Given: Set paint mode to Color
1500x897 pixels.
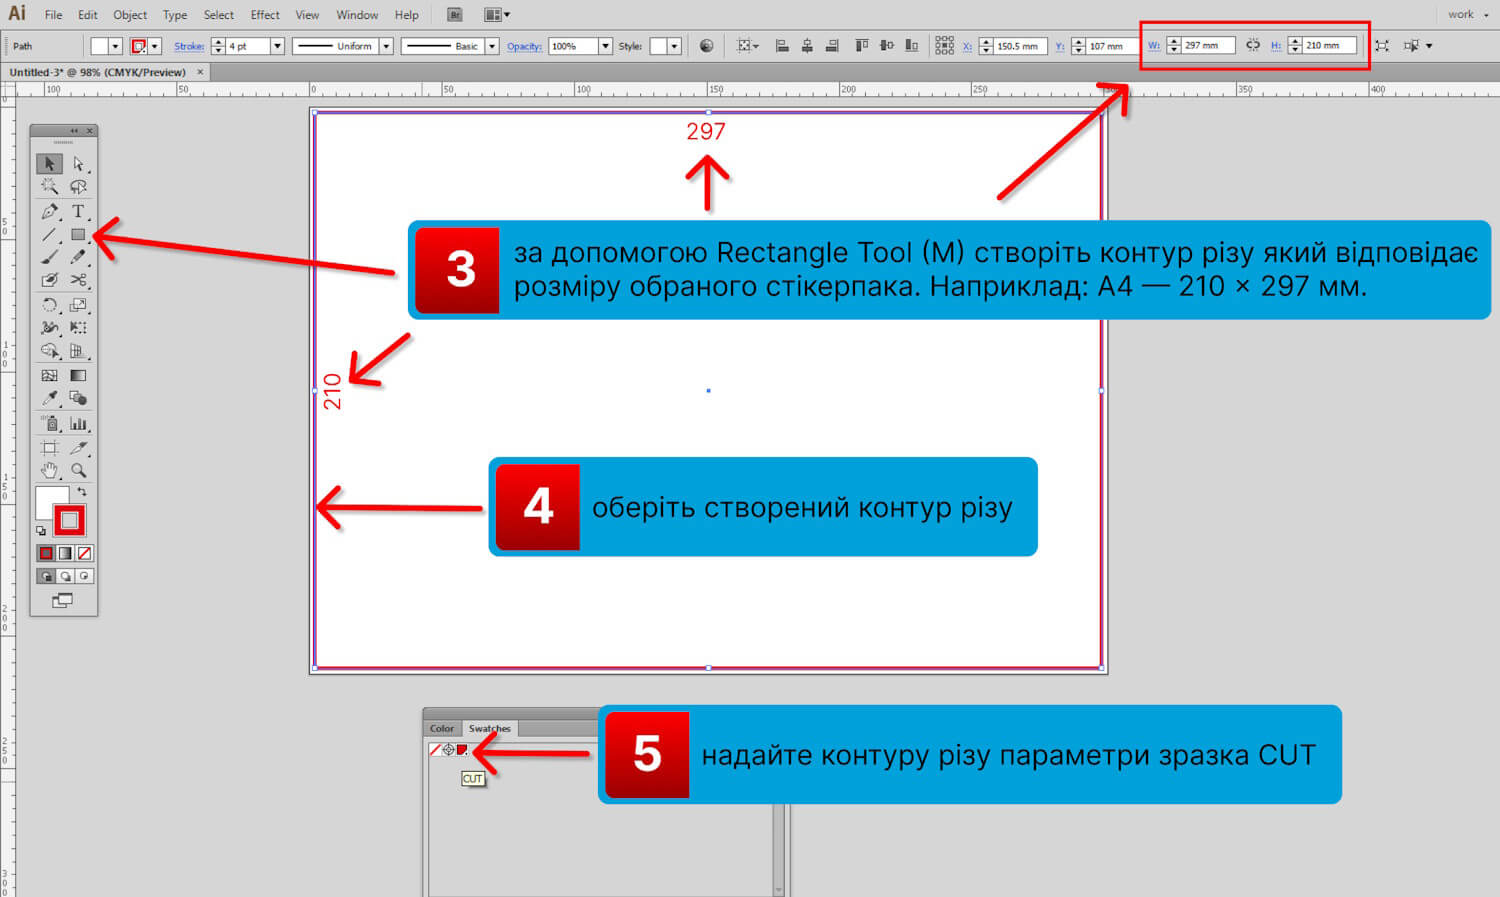Looking at the screenshot, I should (46, 553).
